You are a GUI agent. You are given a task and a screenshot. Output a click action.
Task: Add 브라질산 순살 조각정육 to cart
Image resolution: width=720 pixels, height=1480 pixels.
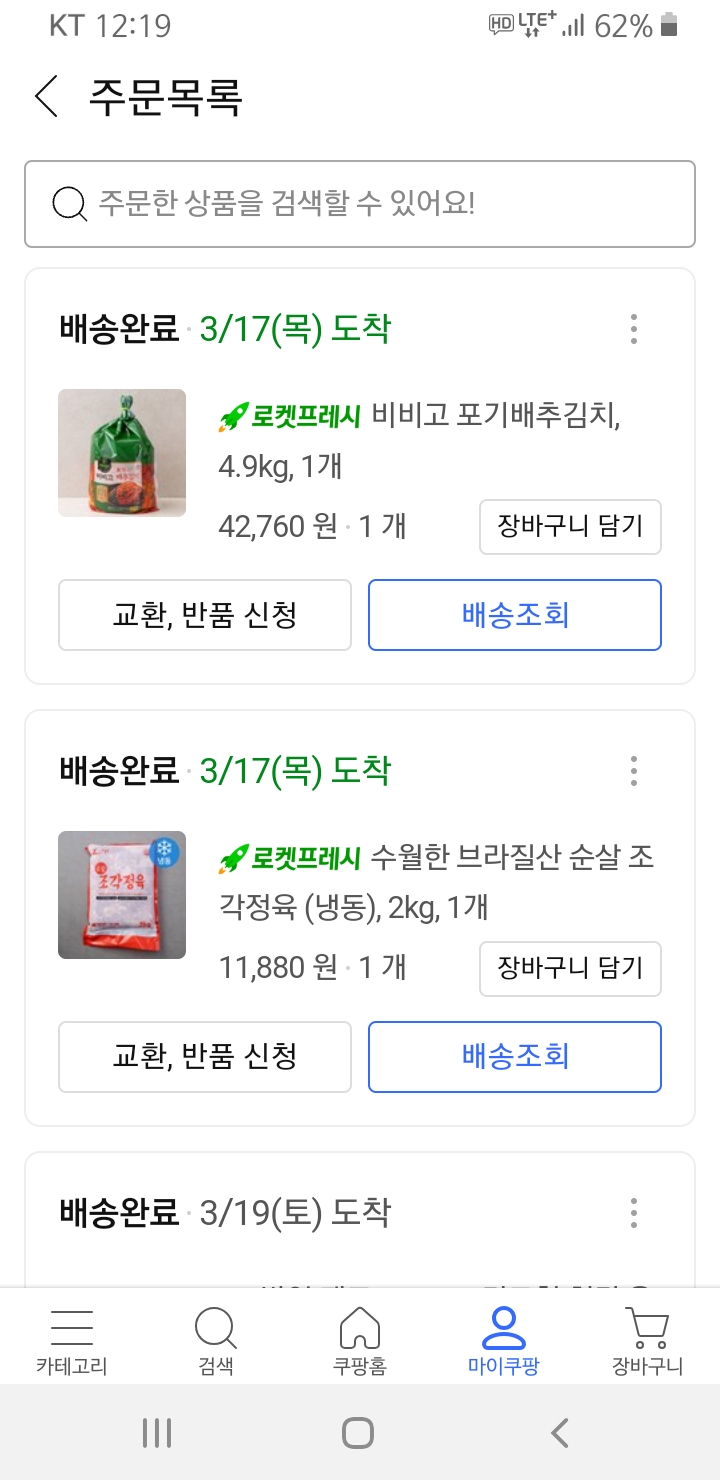click(570, 969)
